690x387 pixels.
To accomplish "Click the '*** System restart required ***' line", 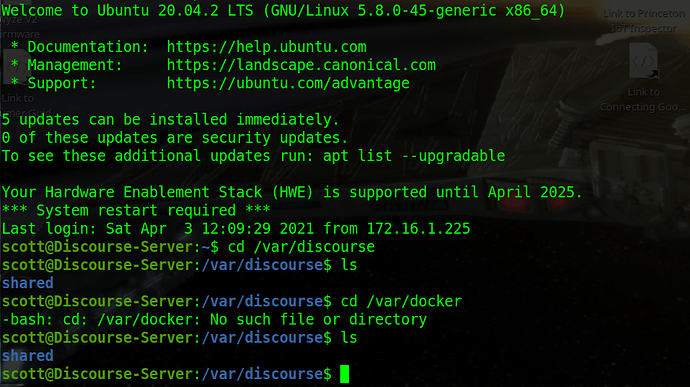I will point(136,210).
